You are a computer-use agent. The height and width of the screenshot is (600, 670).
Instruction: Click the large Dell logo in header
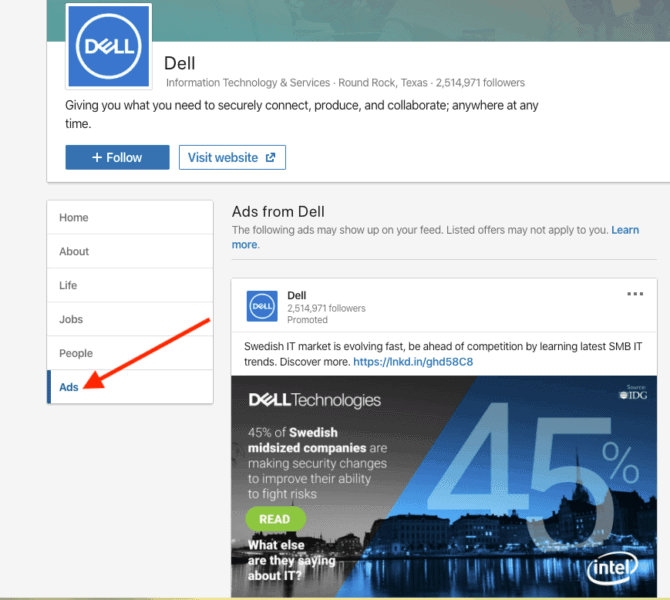pos(109,46)
